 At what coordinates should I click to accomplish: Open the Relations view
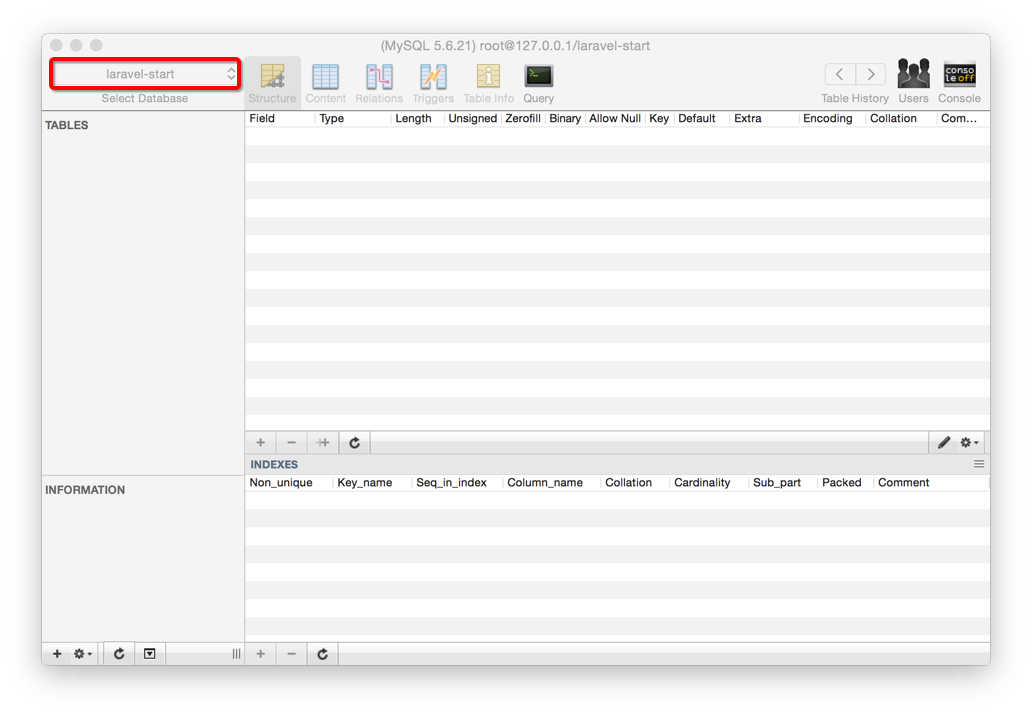[x=379, y=82]
